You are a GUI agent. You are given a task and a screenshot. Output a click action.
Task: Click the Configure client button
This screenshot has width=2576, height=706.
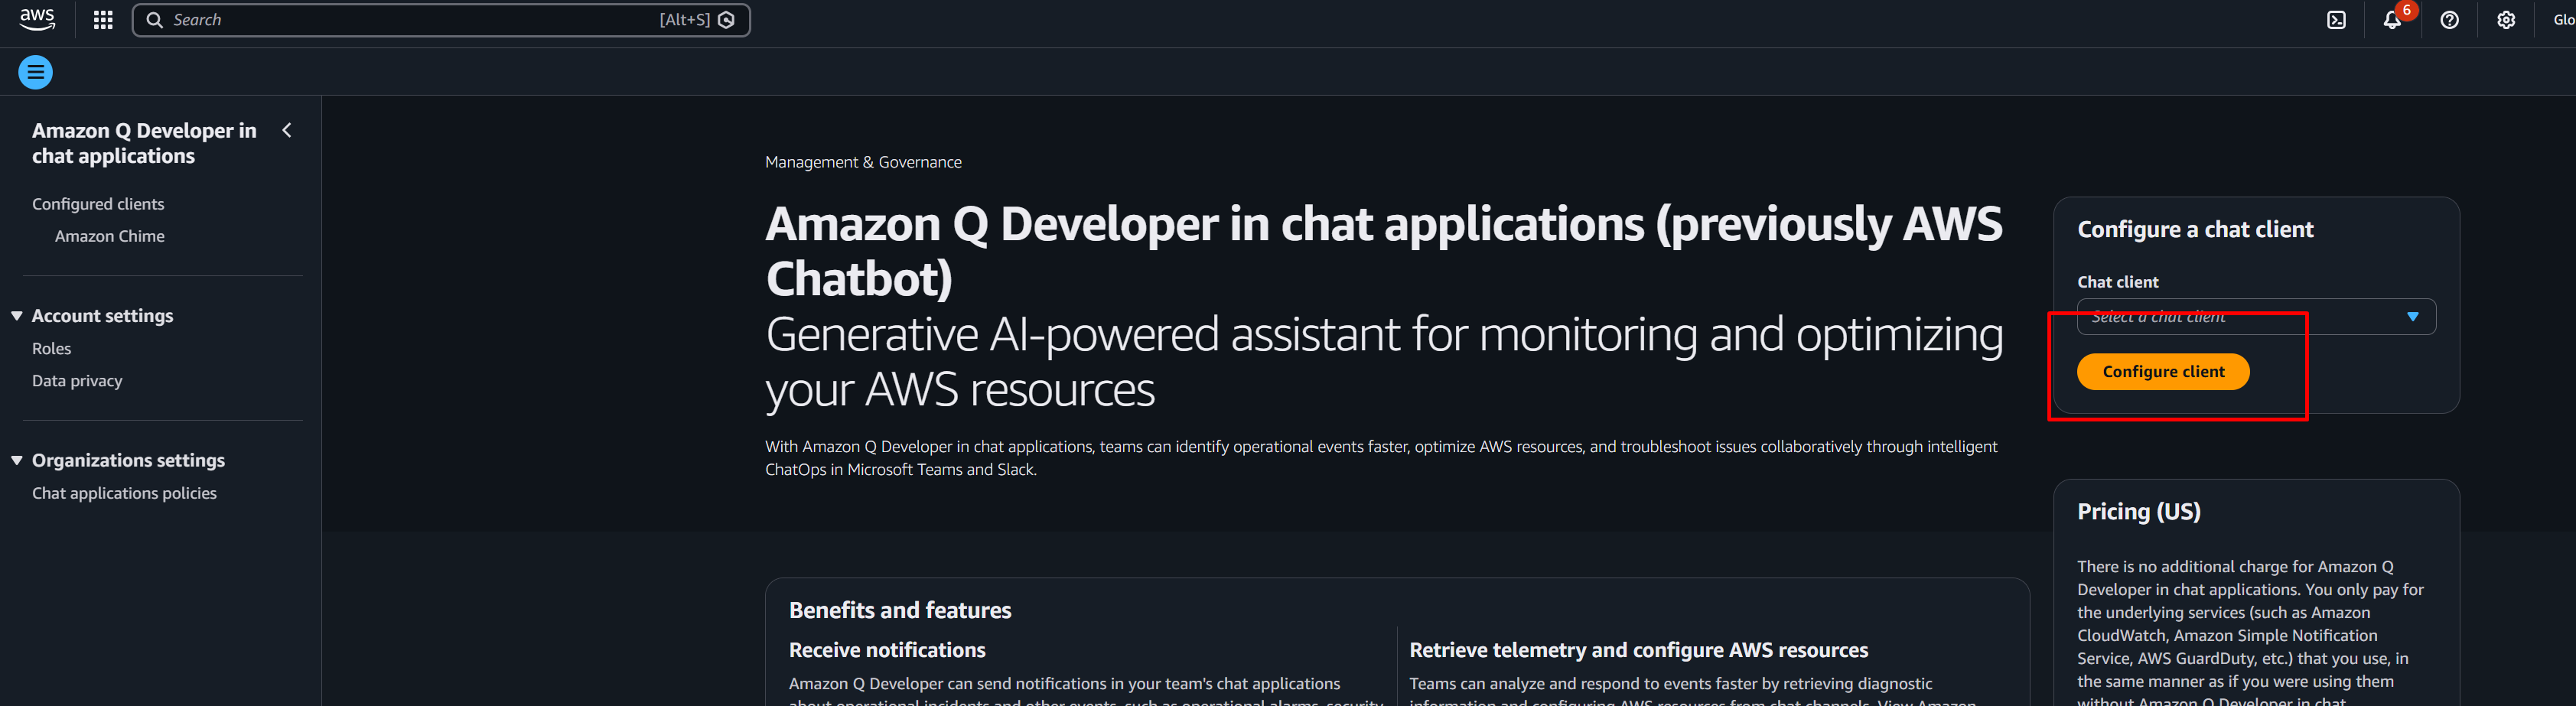[2162, 372]
